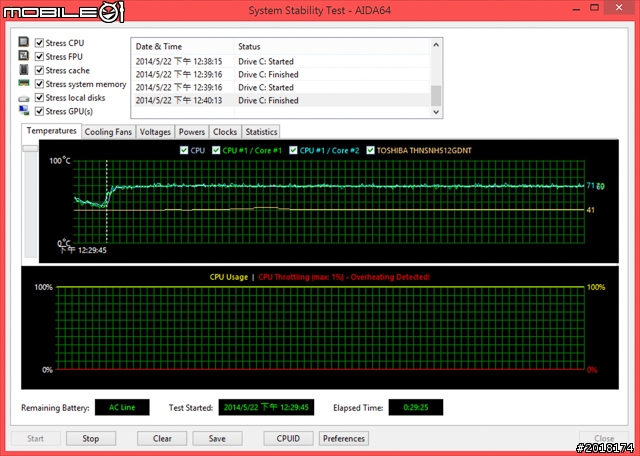This screenshot has height=456, width=640.
Task: Click the memory module icon beside Stress system memory
Action: [x=24, y=83]
